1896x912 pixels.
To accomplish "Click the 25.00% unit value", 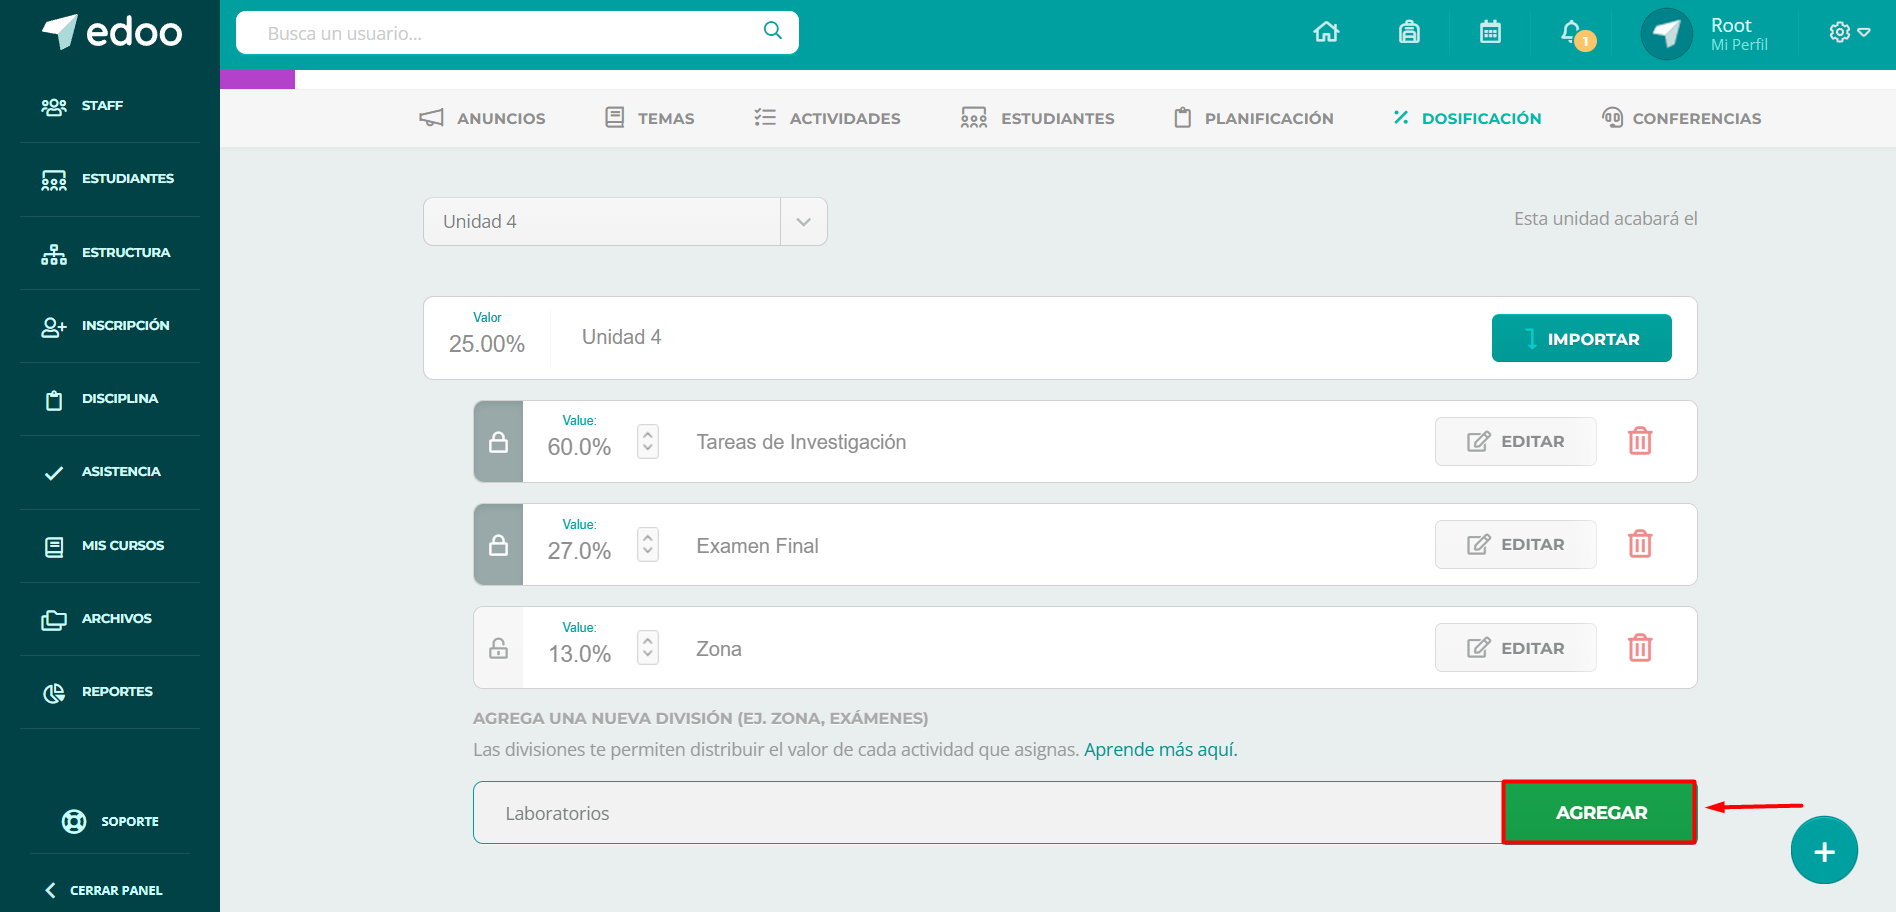I will pos(487,344).
